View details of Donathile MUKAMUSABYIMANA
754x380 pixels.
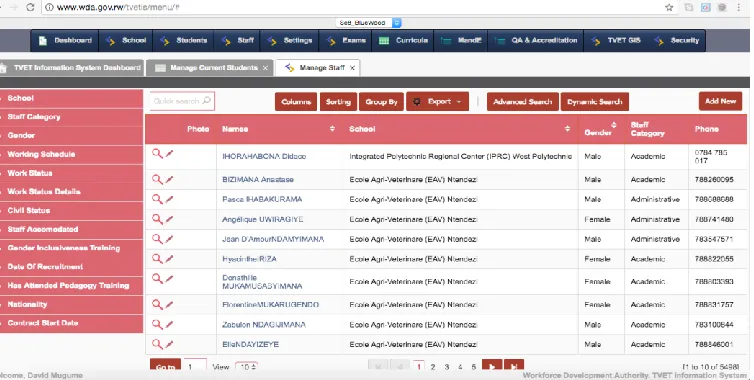(x=157, y=279)
